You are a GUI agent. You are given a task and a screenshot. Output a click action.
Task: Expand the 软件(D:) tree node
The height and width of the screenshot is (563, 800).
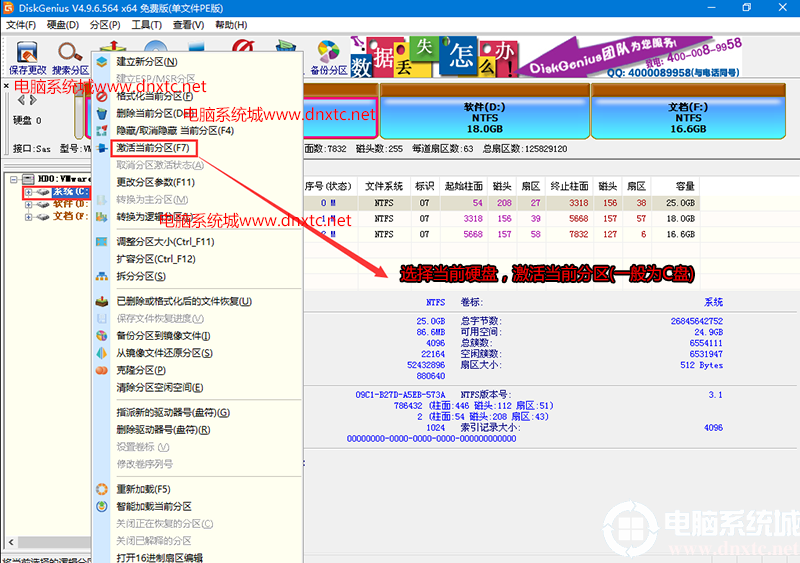point(29,204)
